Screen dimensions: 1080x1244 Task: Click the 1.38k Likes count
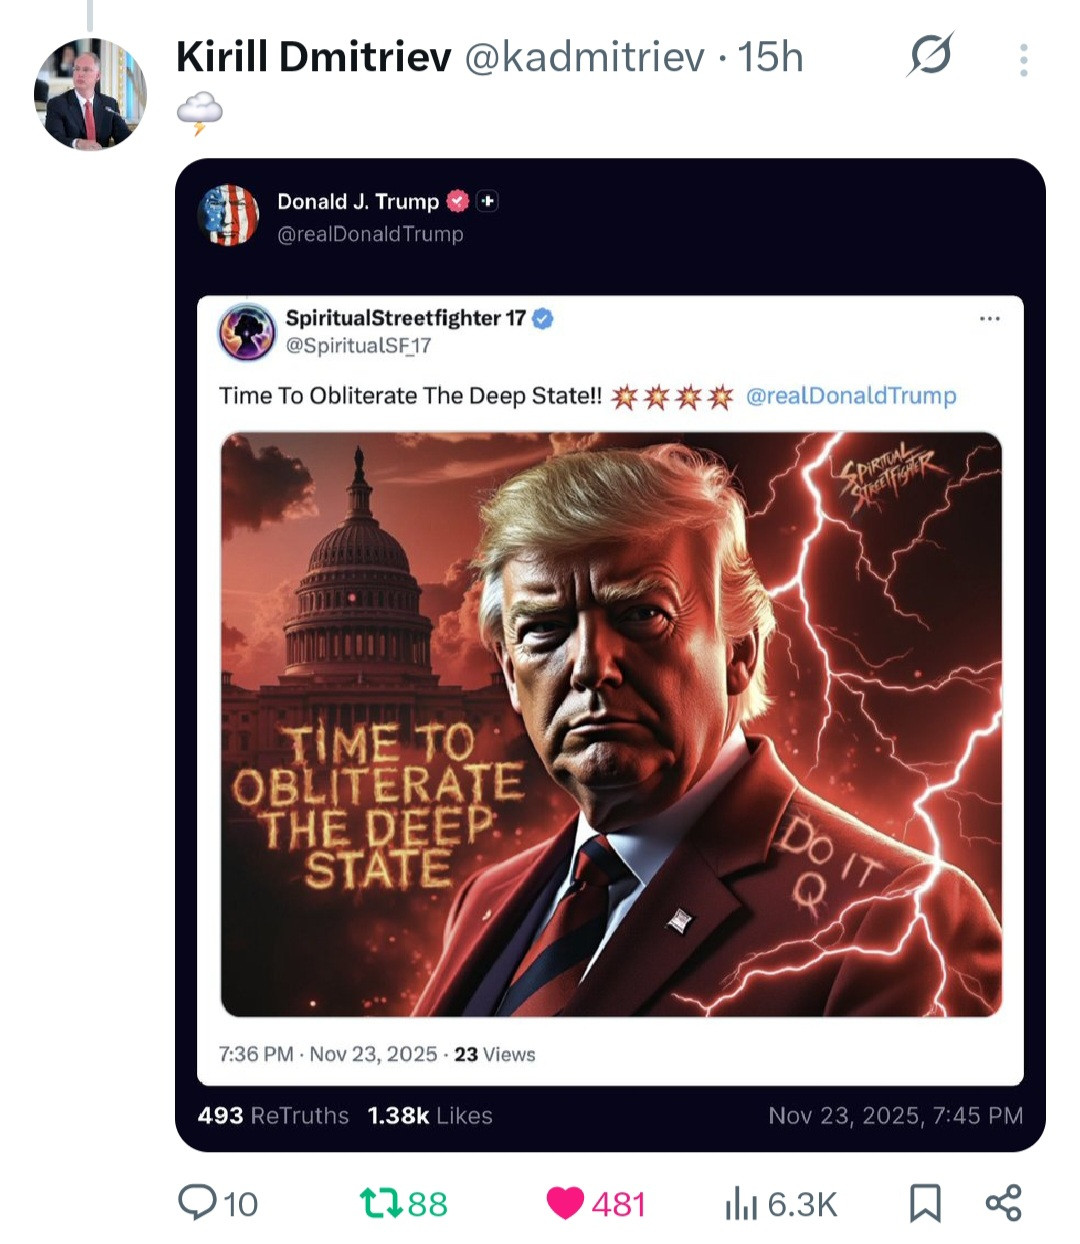click(x=430, y=1115)
